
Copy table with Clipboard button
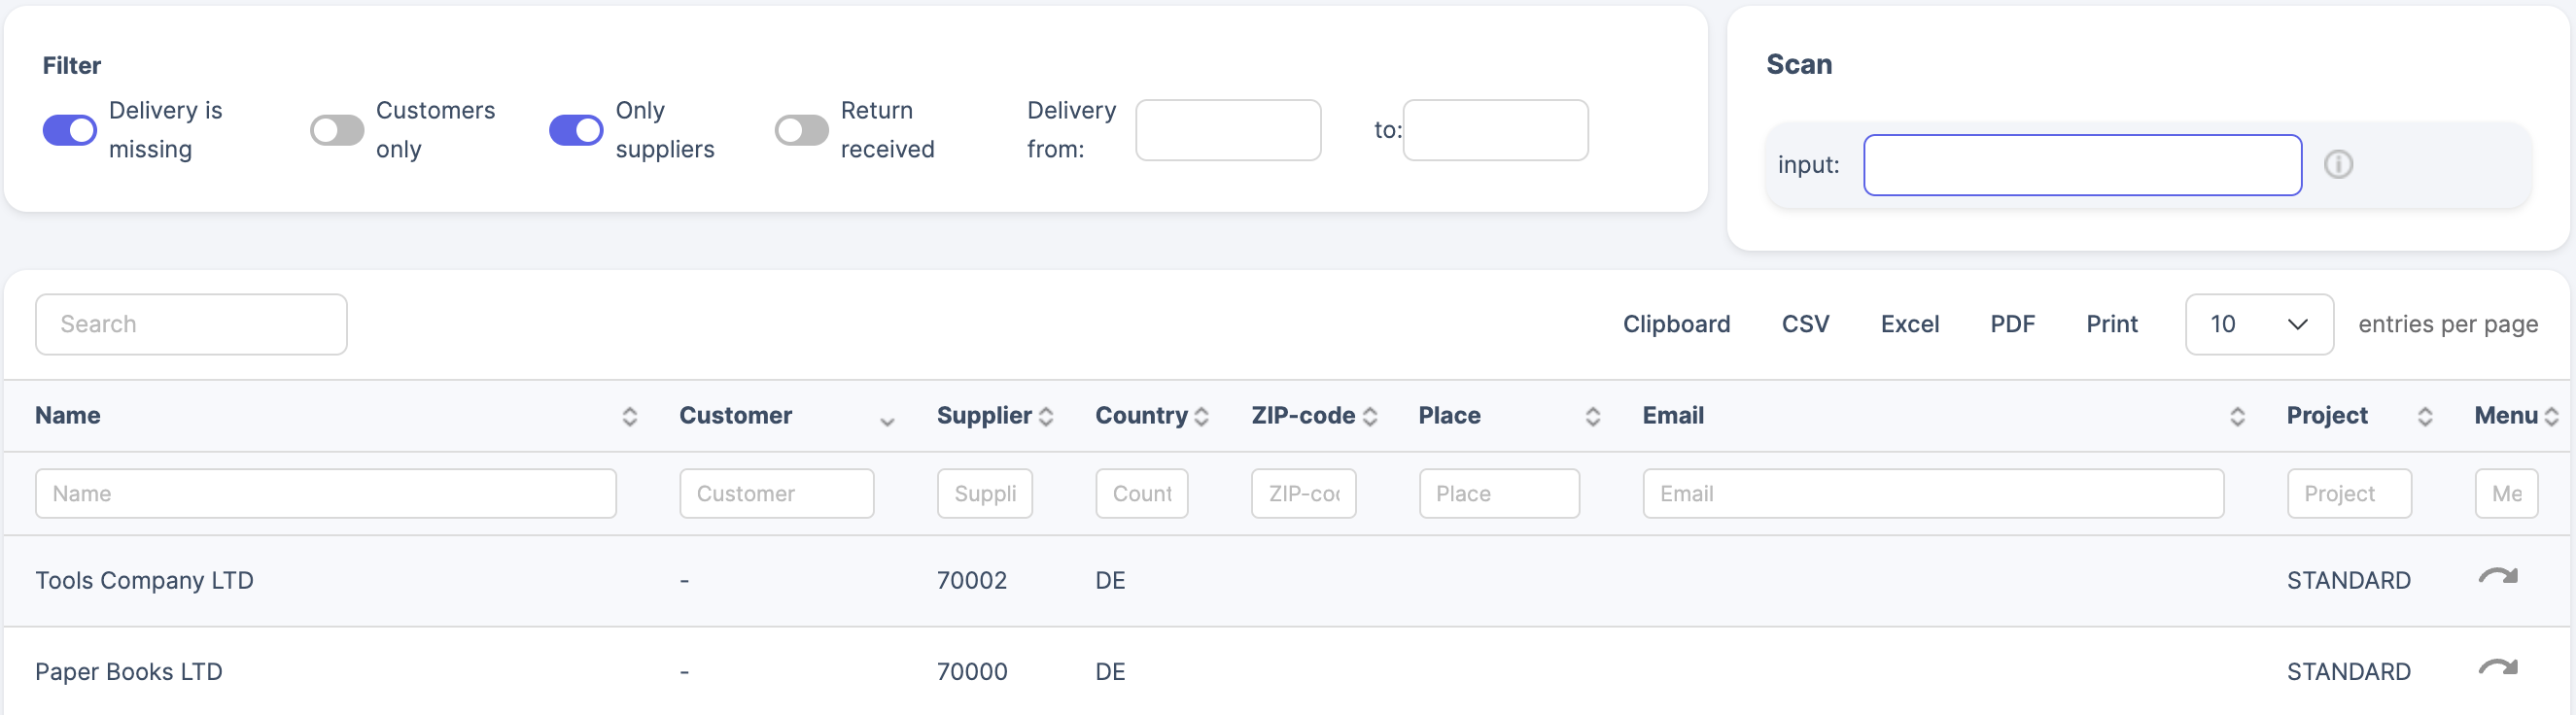tap(1676, 324)
